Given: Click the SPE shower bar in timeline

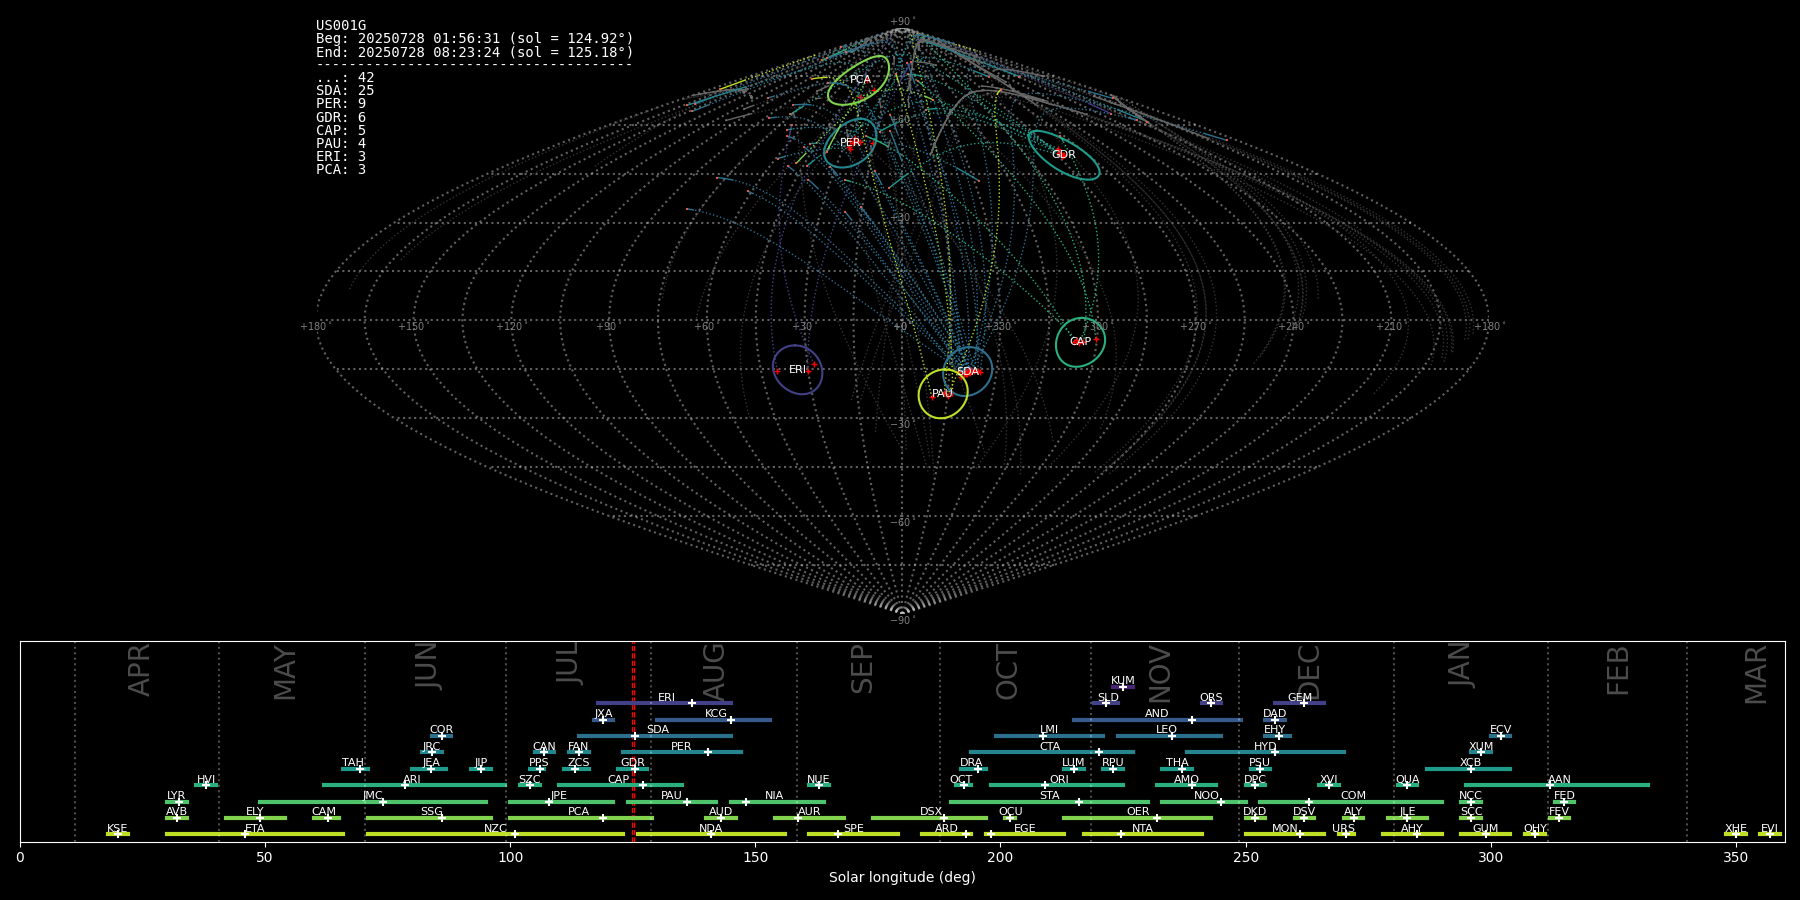Looking at the screenshot, I should tap(853, 834).
